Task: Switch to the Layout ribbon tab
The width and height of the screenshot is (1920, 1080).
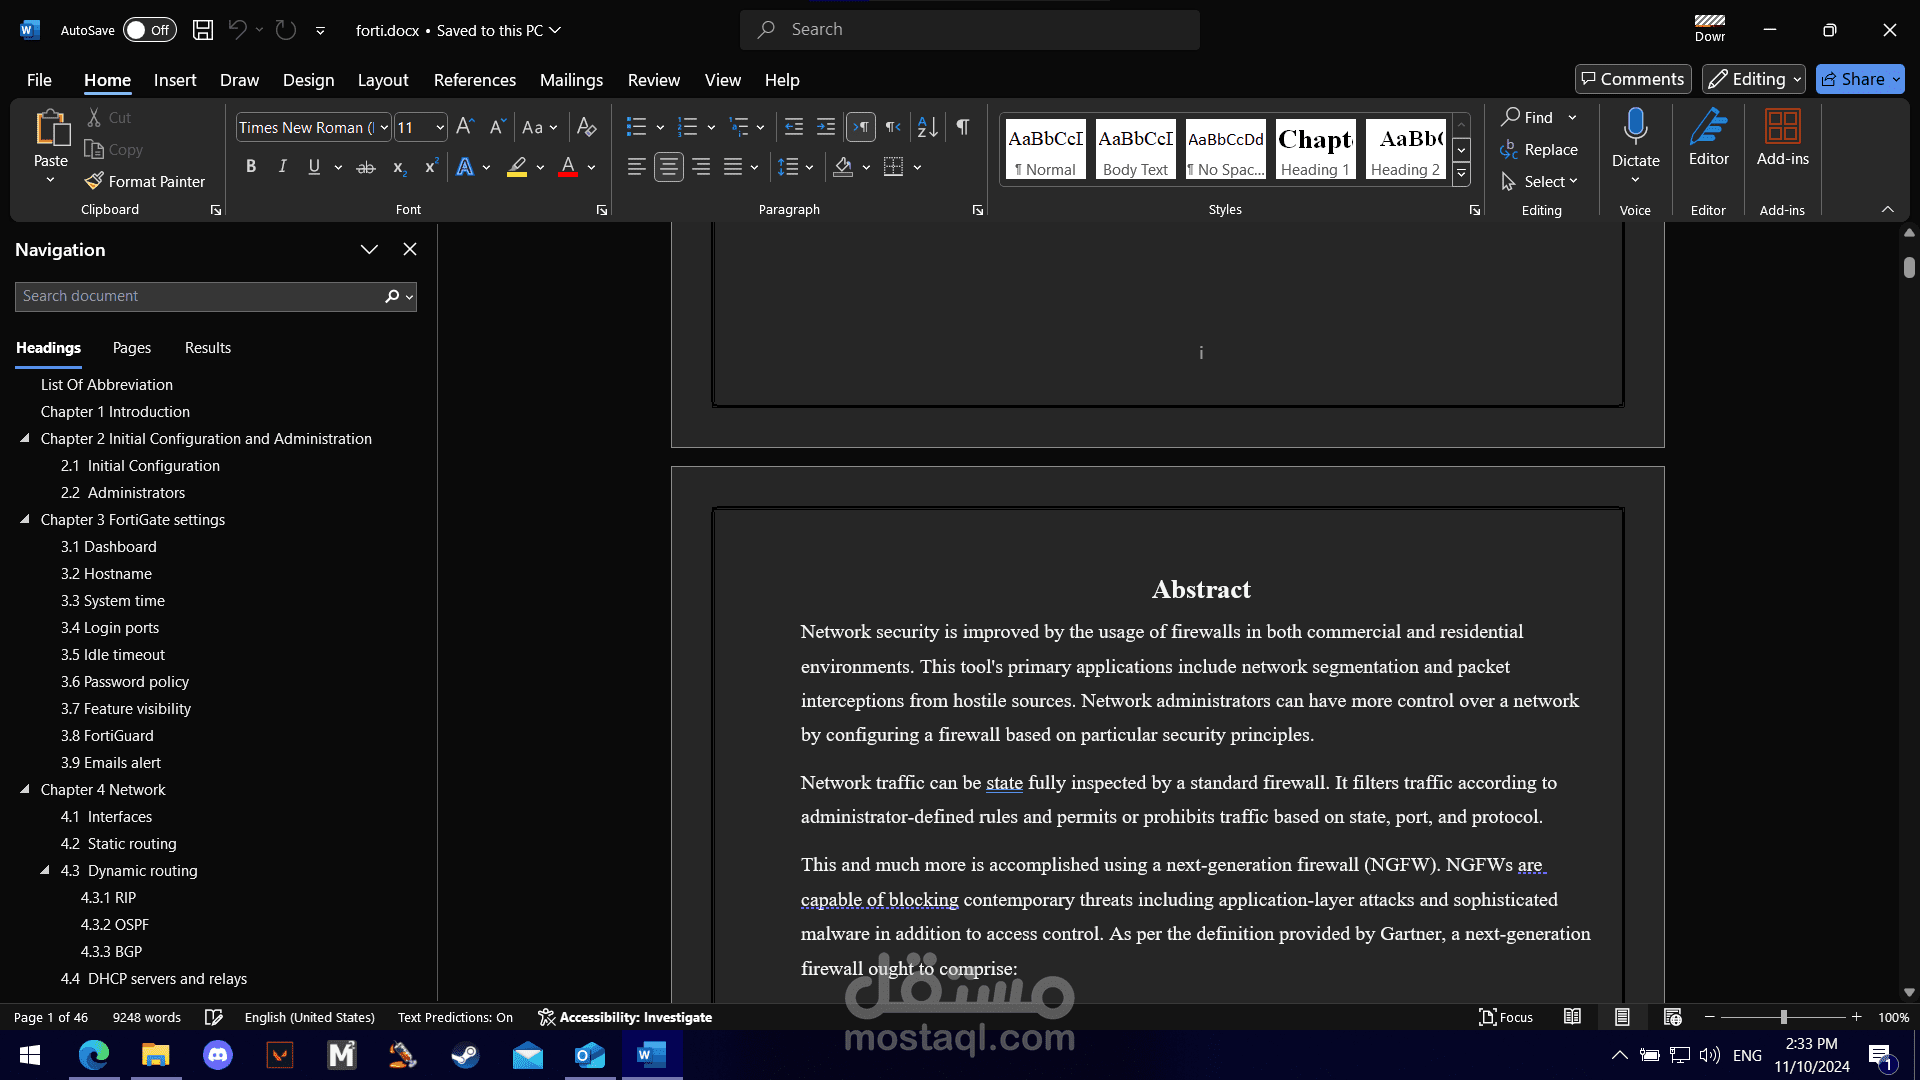Action: tap(383, 80)
